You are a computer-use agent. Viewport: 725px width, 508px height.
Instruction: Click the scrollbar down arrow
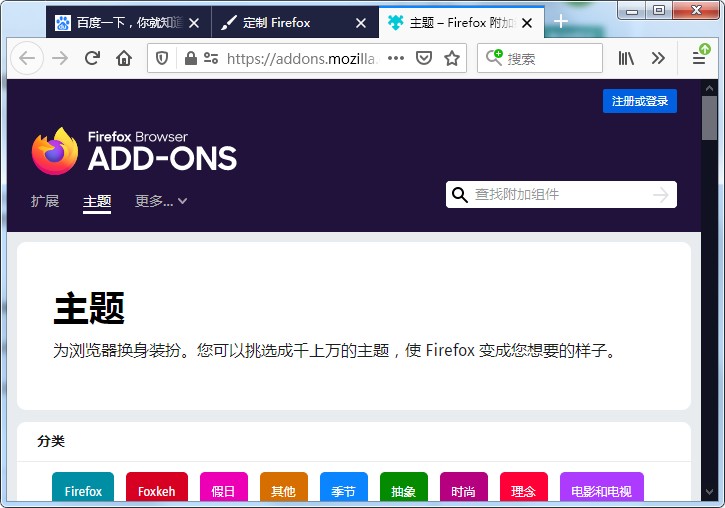(x=709, y=492)
